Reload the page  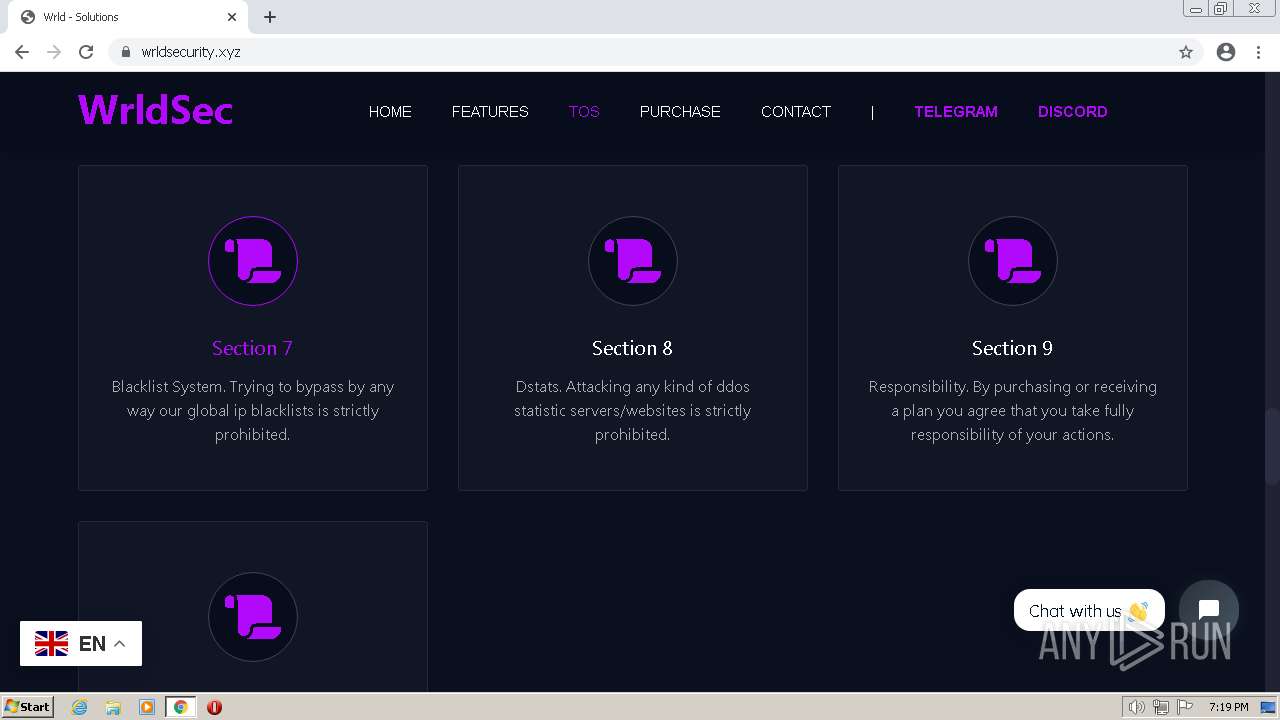[86, 52]
